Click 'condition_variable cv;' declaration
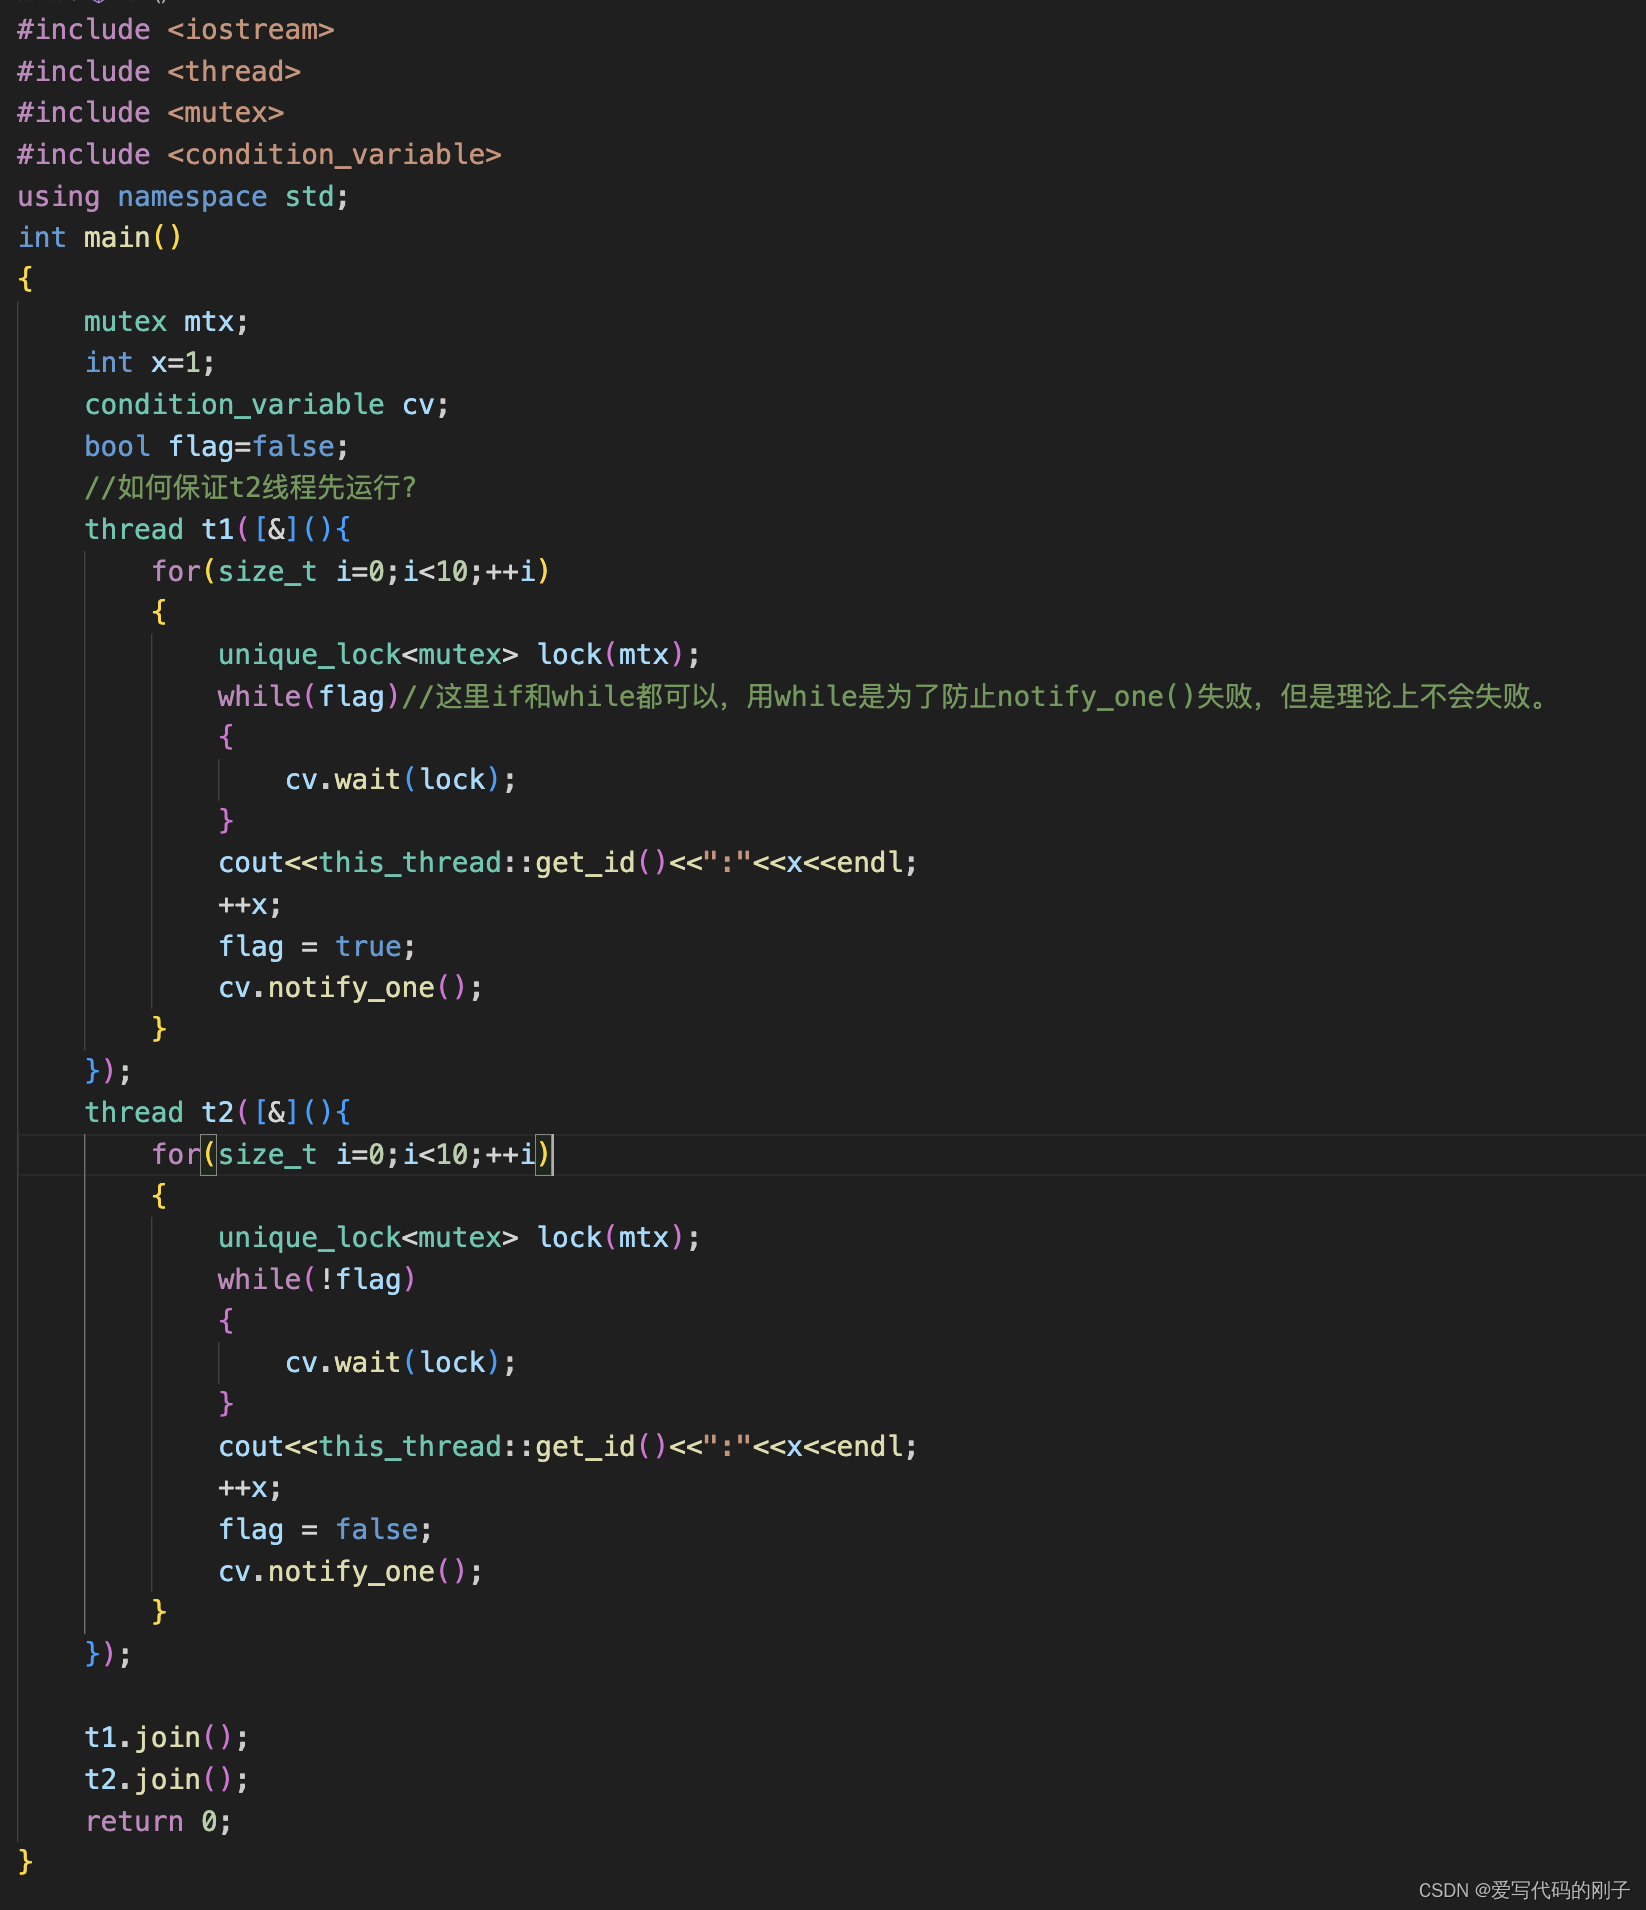1646x1910 pixels. (x=267, y=405)
